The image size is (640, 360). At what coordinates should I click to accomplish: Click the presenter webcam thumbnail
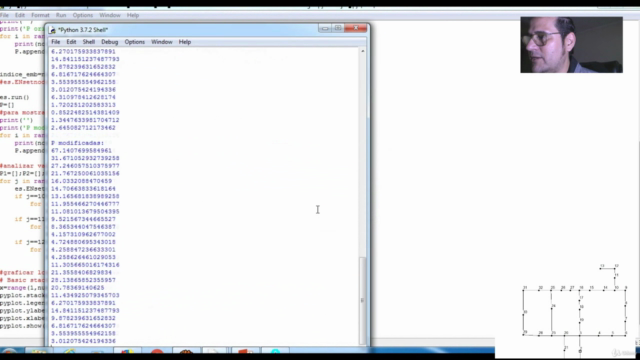coord(571,45)
